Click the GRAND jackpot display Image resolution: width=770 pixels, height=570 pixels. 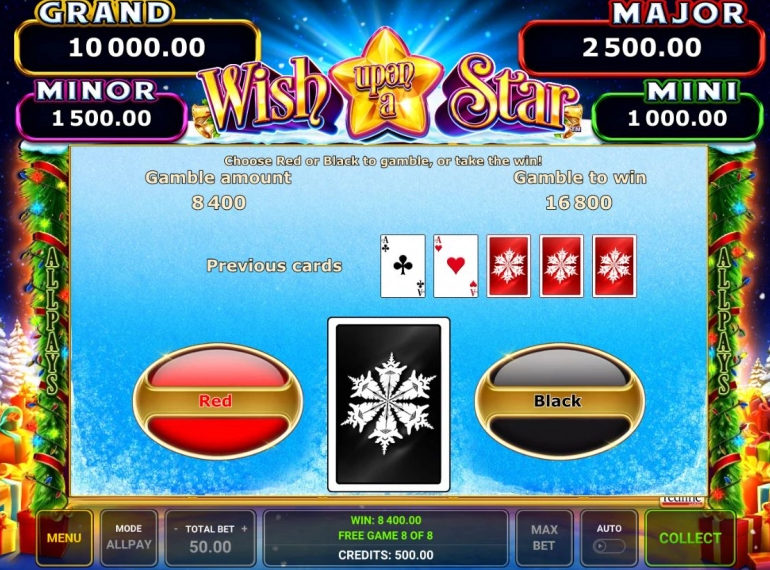coord(137,48)
